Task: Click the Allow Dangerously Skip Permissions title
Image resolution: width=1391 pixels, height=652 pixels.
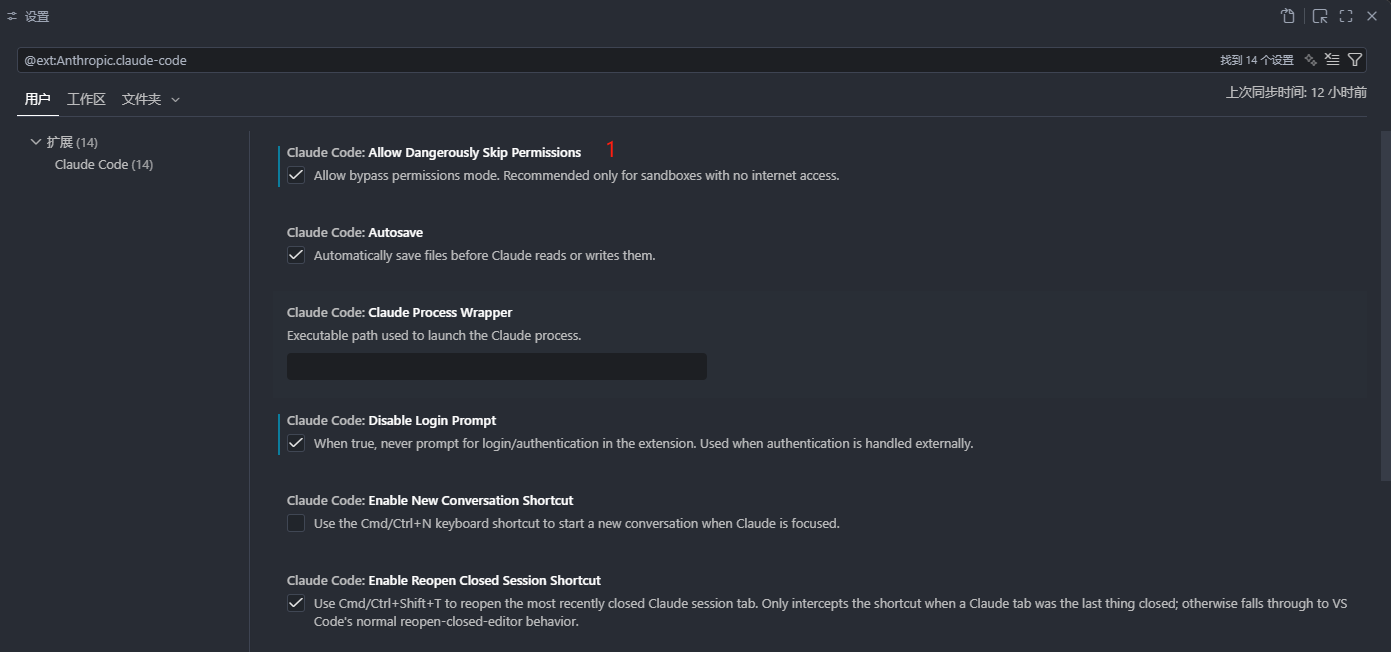Action: pyautogui.click(x=434, y=152)
